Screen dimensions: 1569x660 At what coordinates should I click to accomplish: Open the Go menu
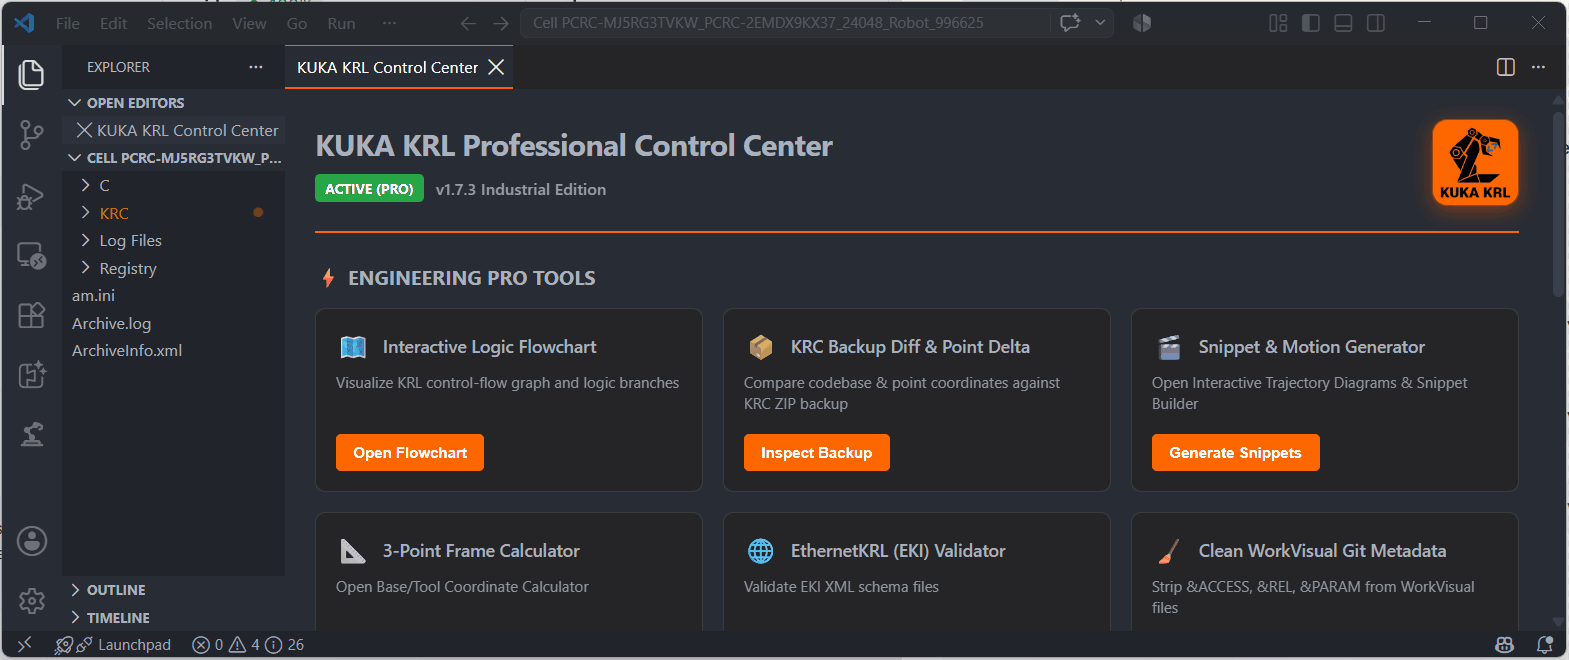click(x=297, y=23)
